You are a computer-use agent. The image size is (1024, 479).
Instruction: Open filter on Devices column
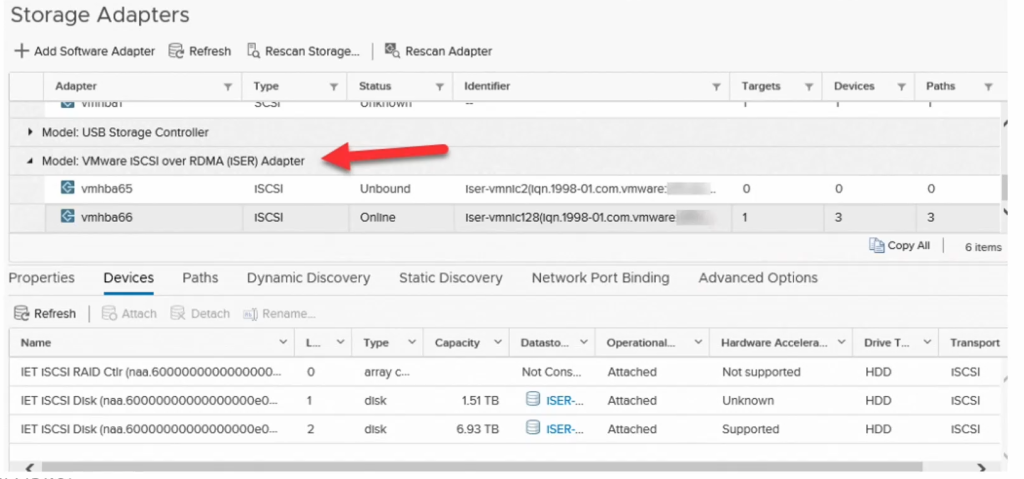pyautogui.click(x=901, y=87)
